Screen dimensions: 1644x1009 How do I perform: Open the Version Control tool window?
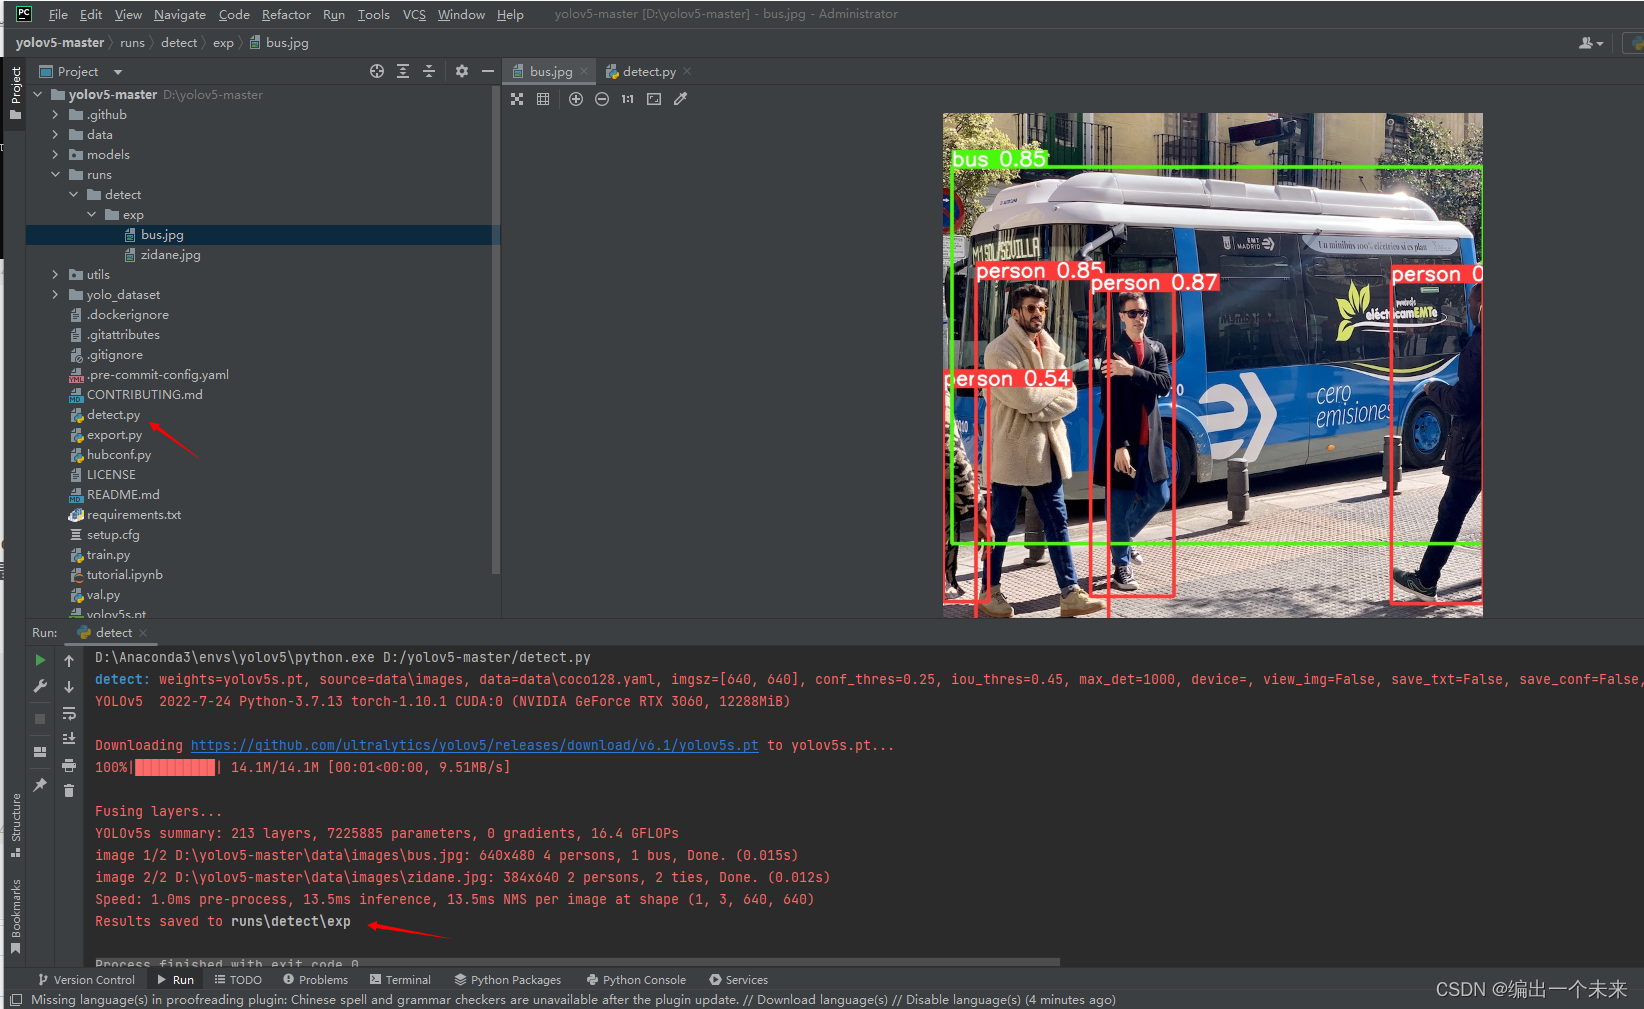coord(86,980)
